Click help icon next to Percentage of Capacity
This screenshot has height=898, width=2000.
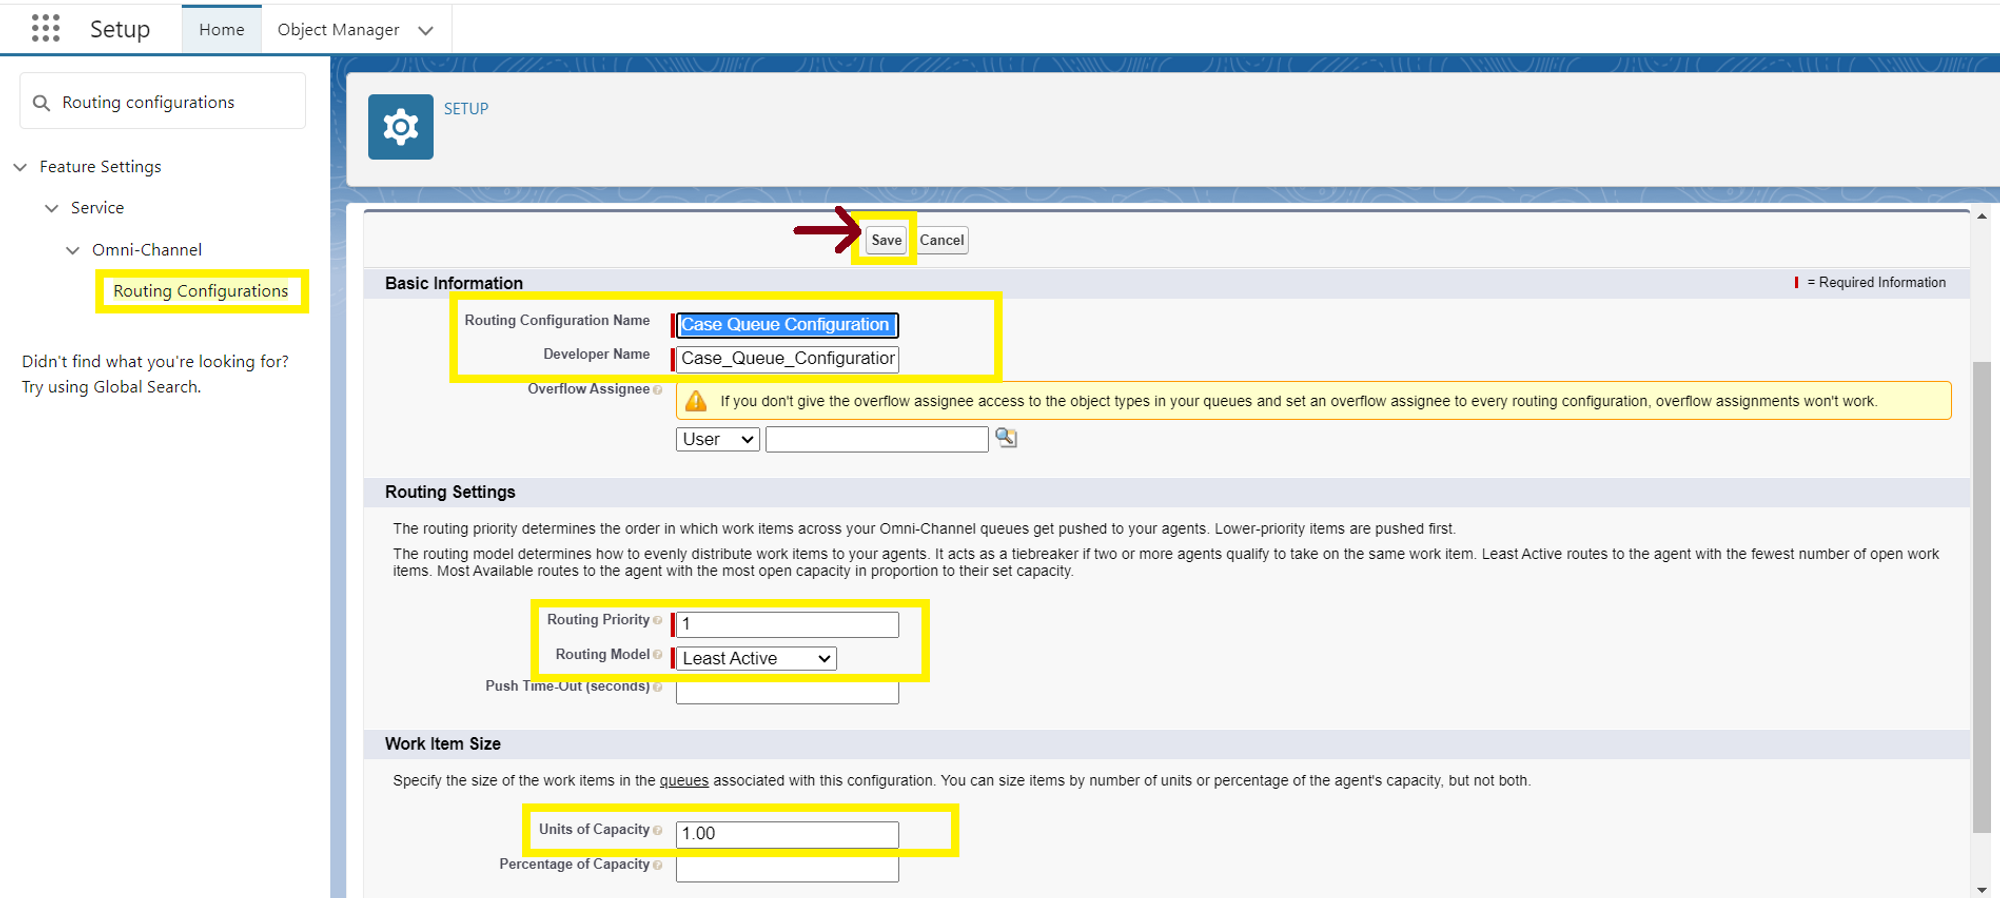click(x=657, y=865)
